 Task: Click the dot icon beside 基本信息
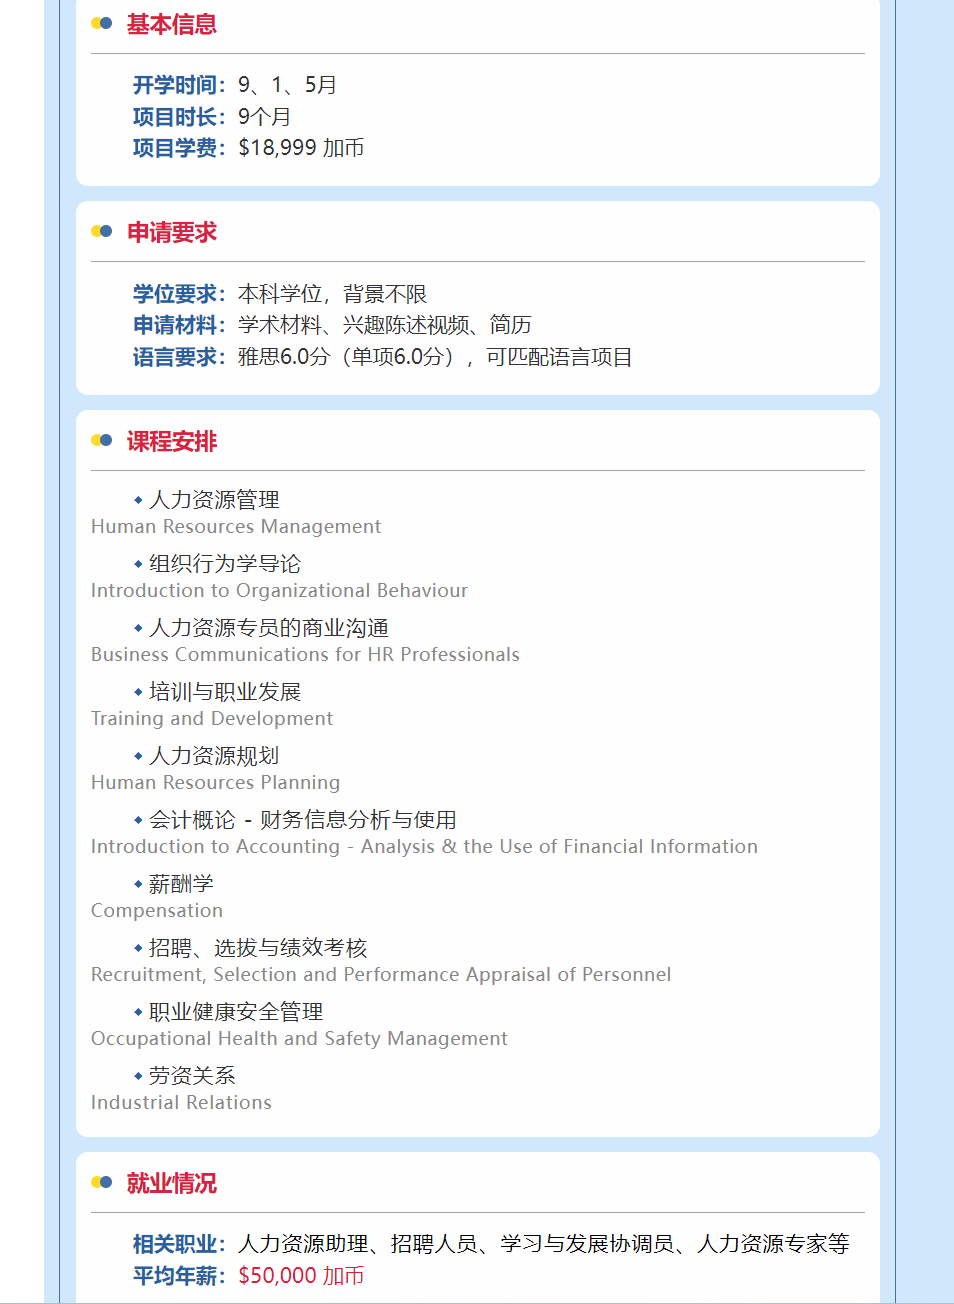(102, 24)
